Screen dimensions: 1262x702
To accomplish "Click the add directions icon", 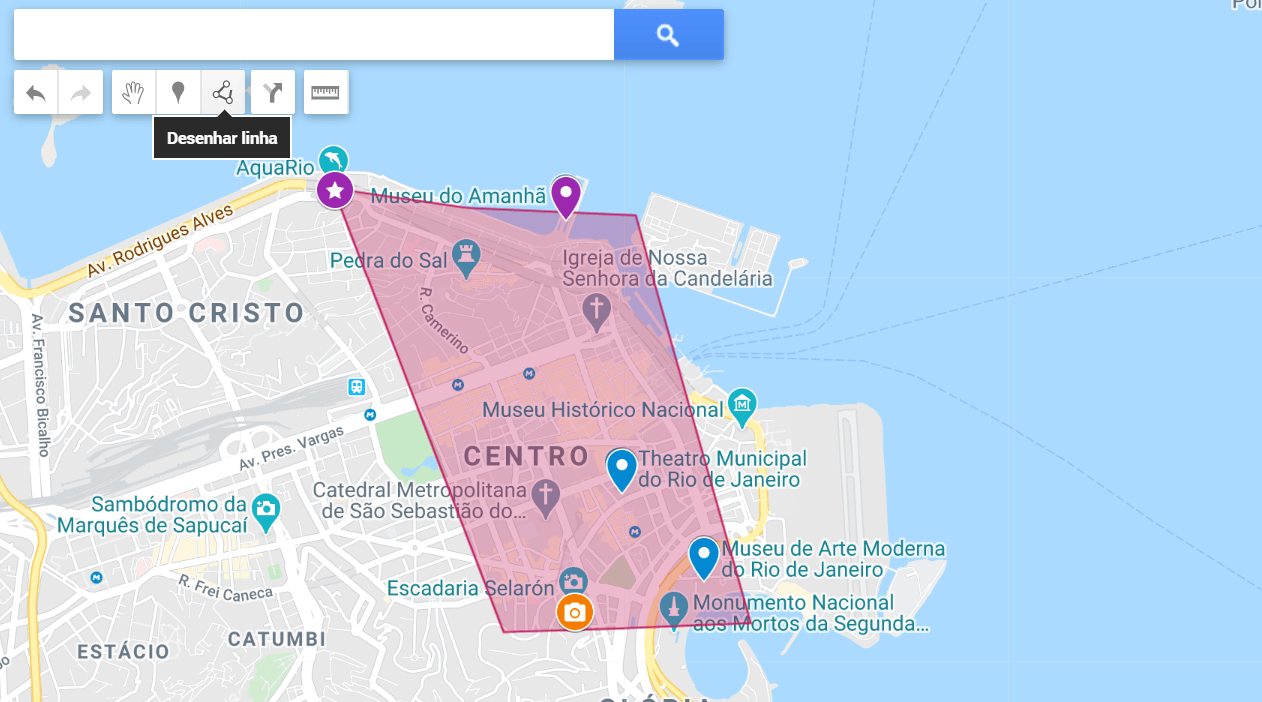I will (x=272, y=92).
